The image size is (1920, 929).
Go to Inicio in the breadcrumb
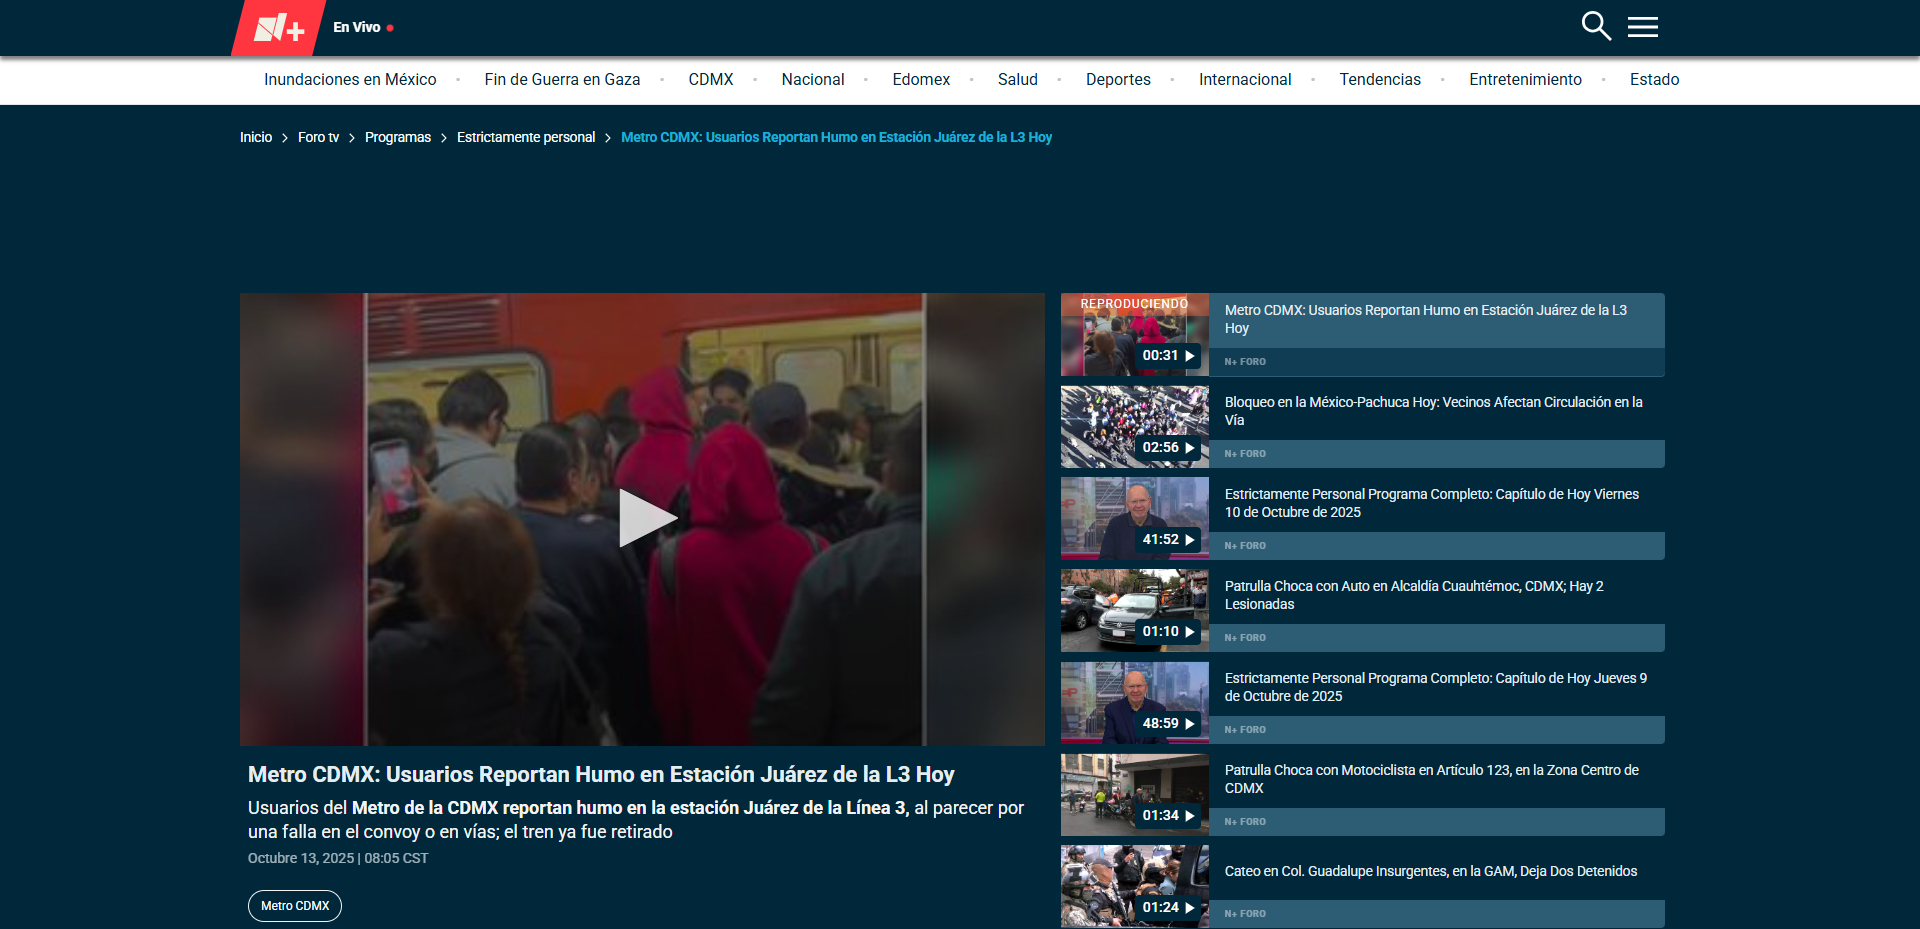(x=256, y=137)
